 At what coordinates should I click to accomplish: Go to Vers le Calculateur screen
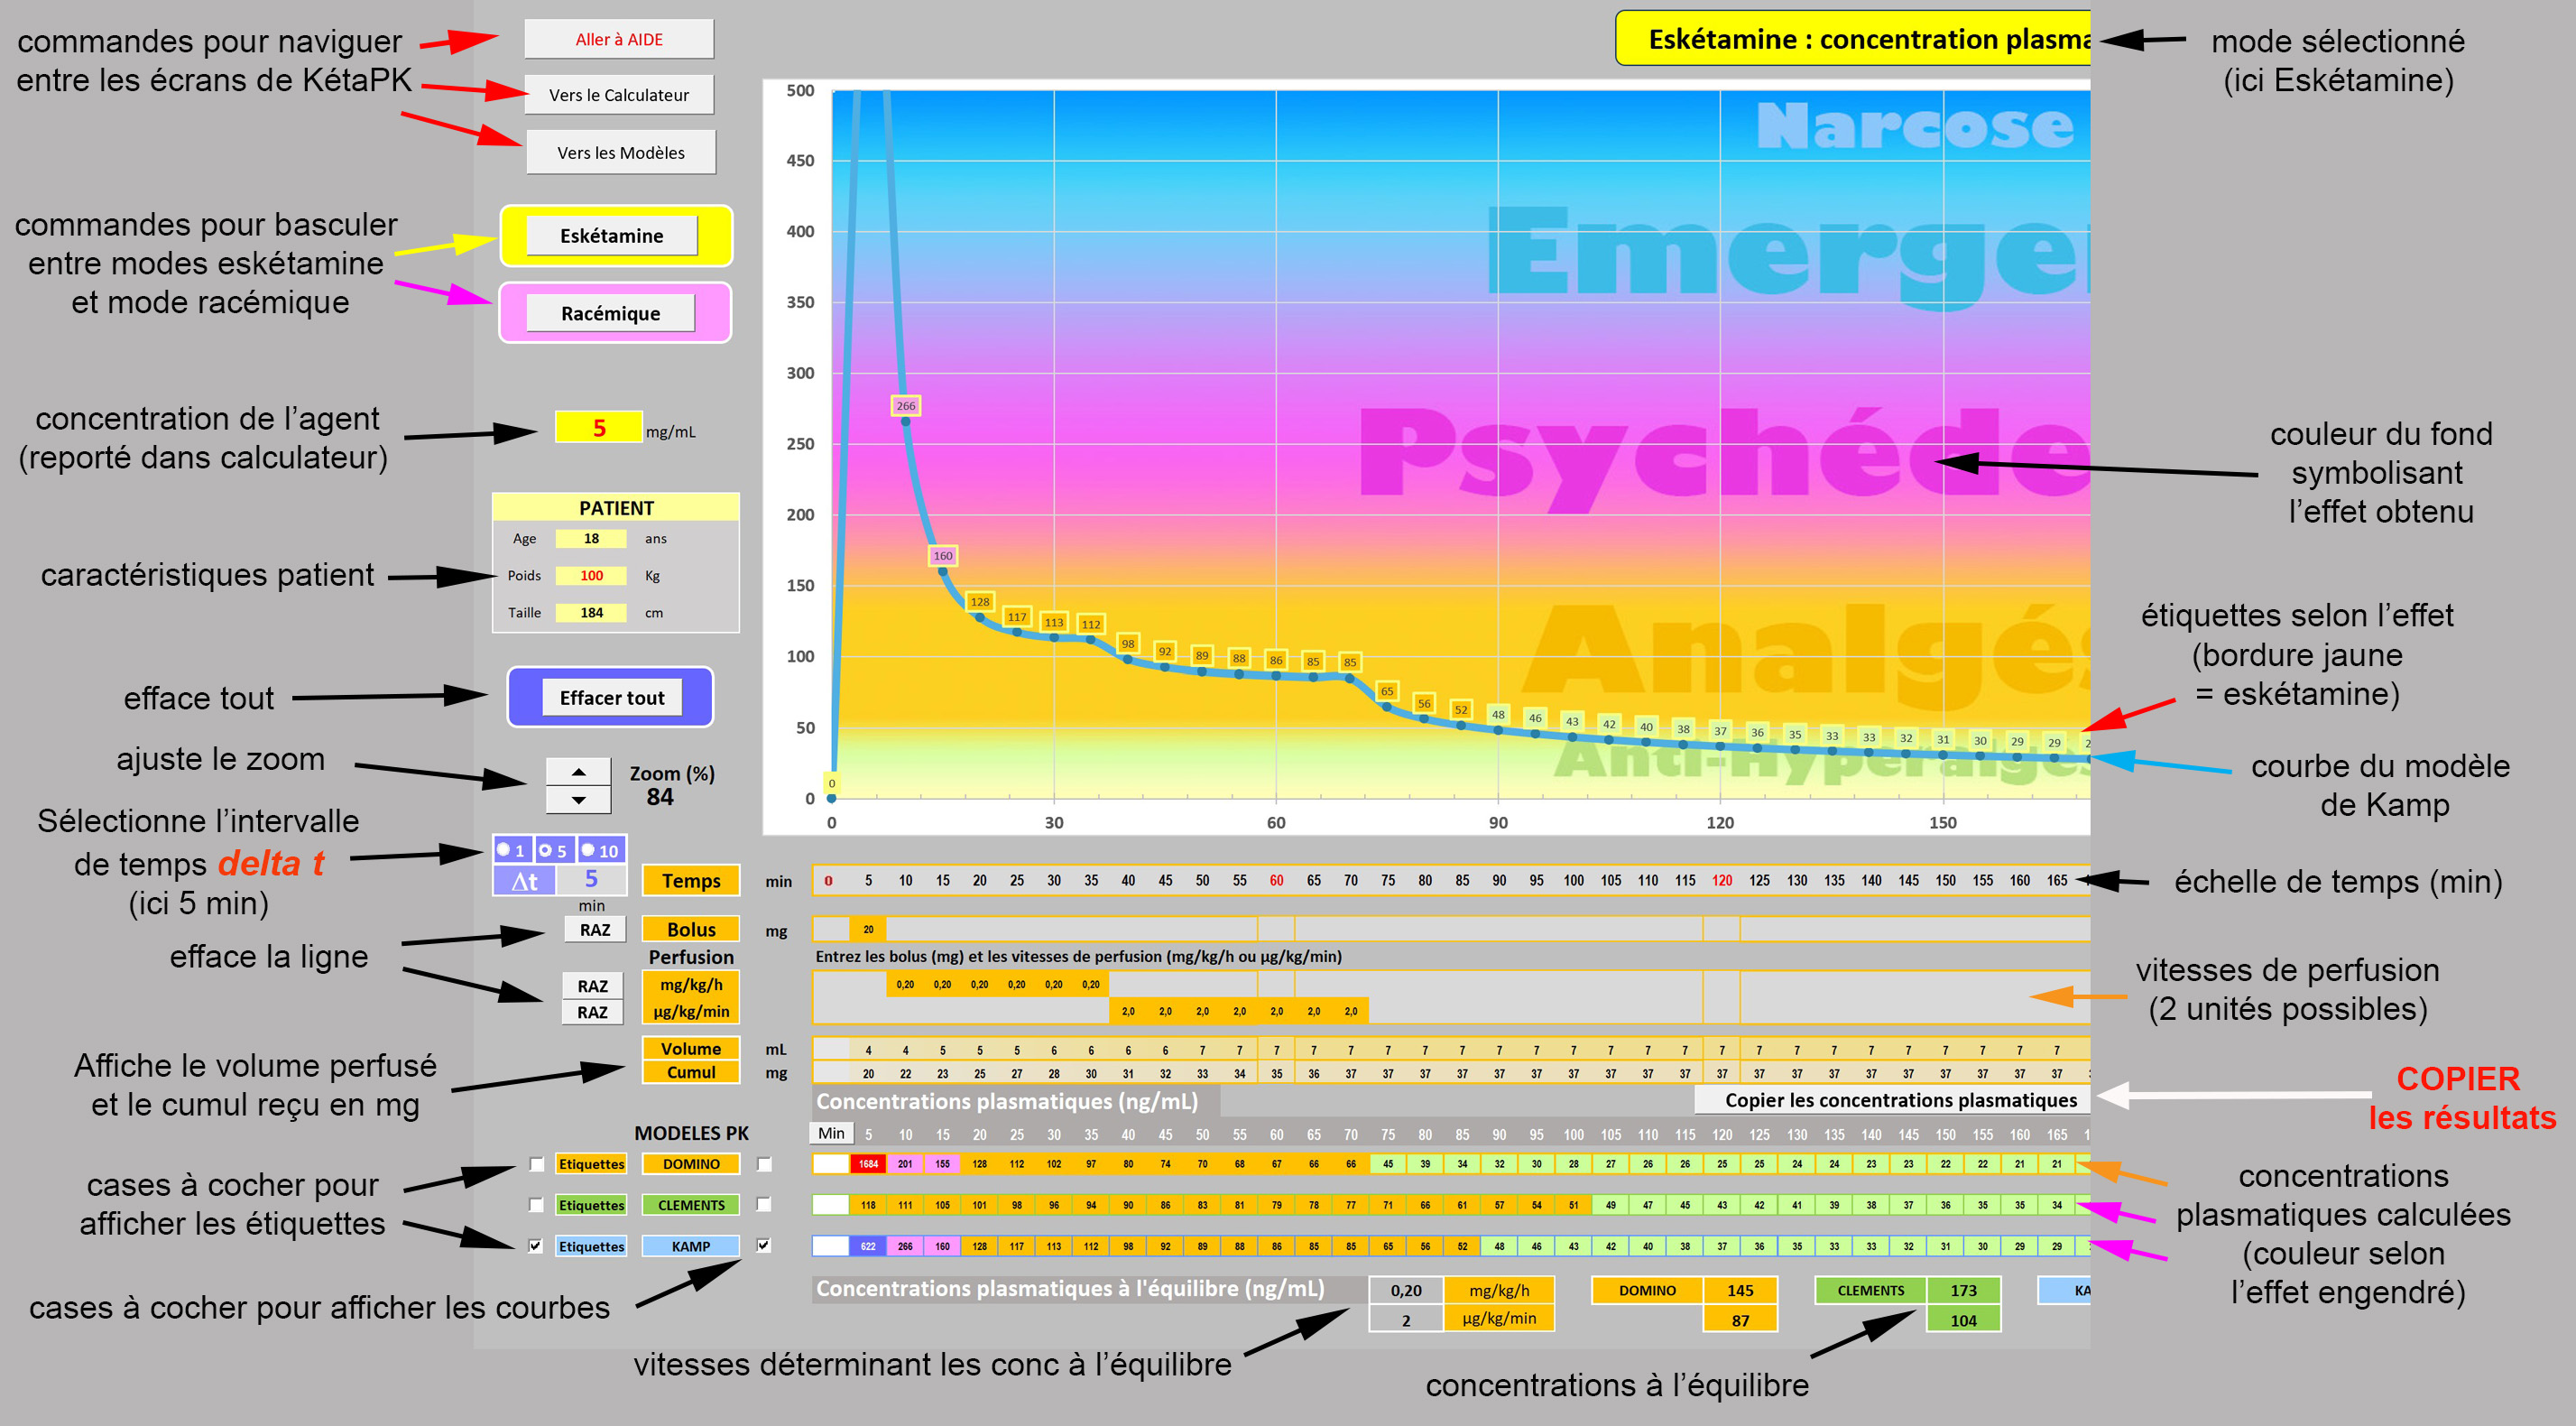point(619,95)
